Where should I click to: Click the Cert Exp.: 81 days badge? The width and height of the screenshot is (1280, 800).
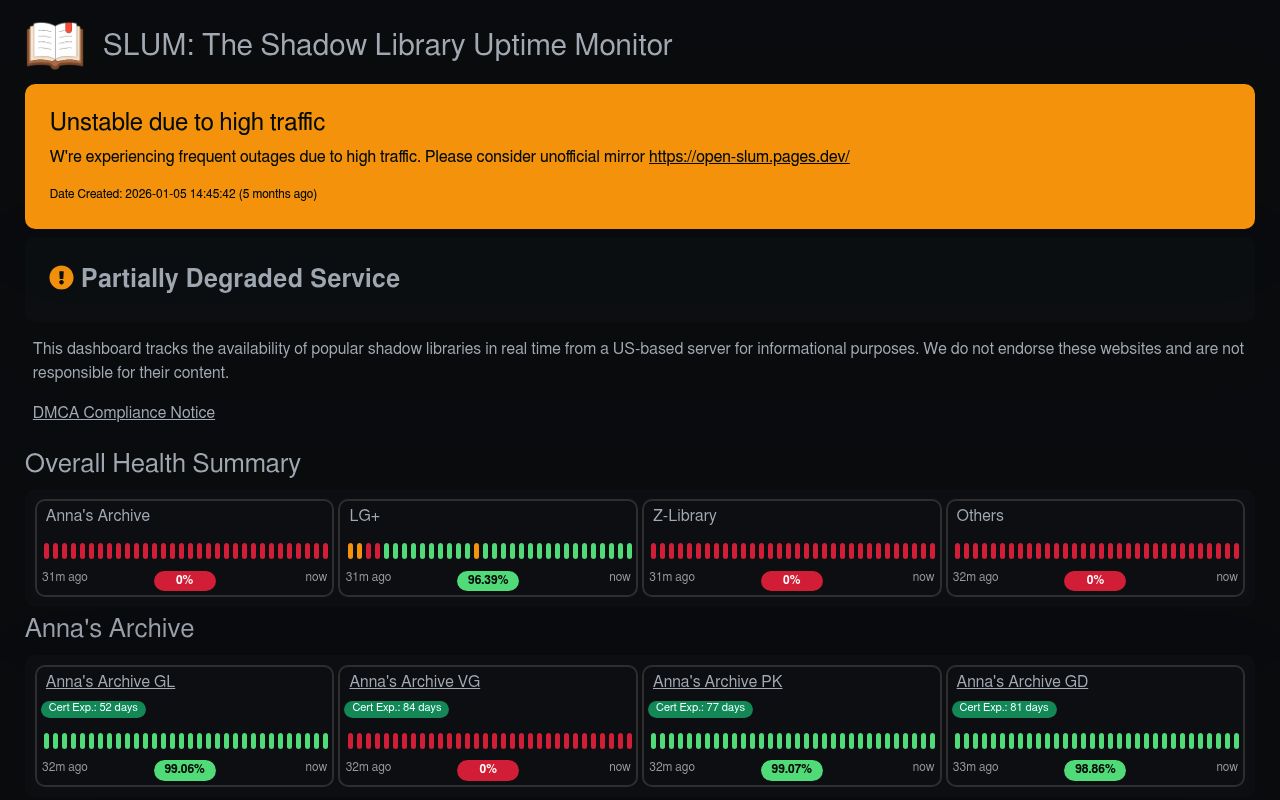click(1004, 708)
